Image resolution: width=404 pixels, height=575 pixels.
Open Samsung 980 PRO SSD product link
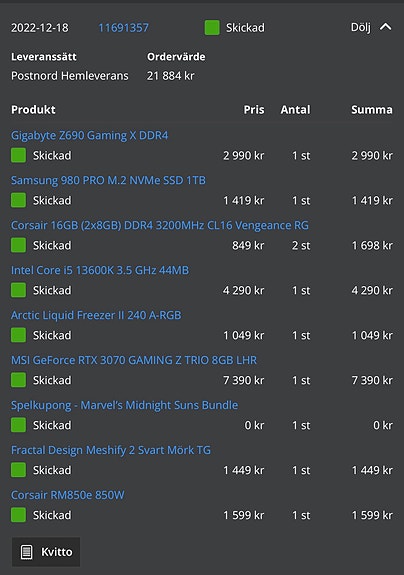pyautogui.click(x=108, y=180)
